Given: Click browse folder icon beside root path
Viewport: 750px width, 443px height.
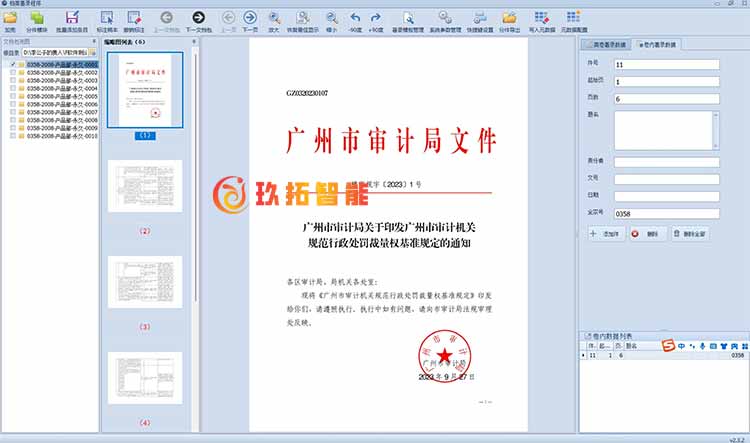Looking at the screenshot, I should coord(92,52).
